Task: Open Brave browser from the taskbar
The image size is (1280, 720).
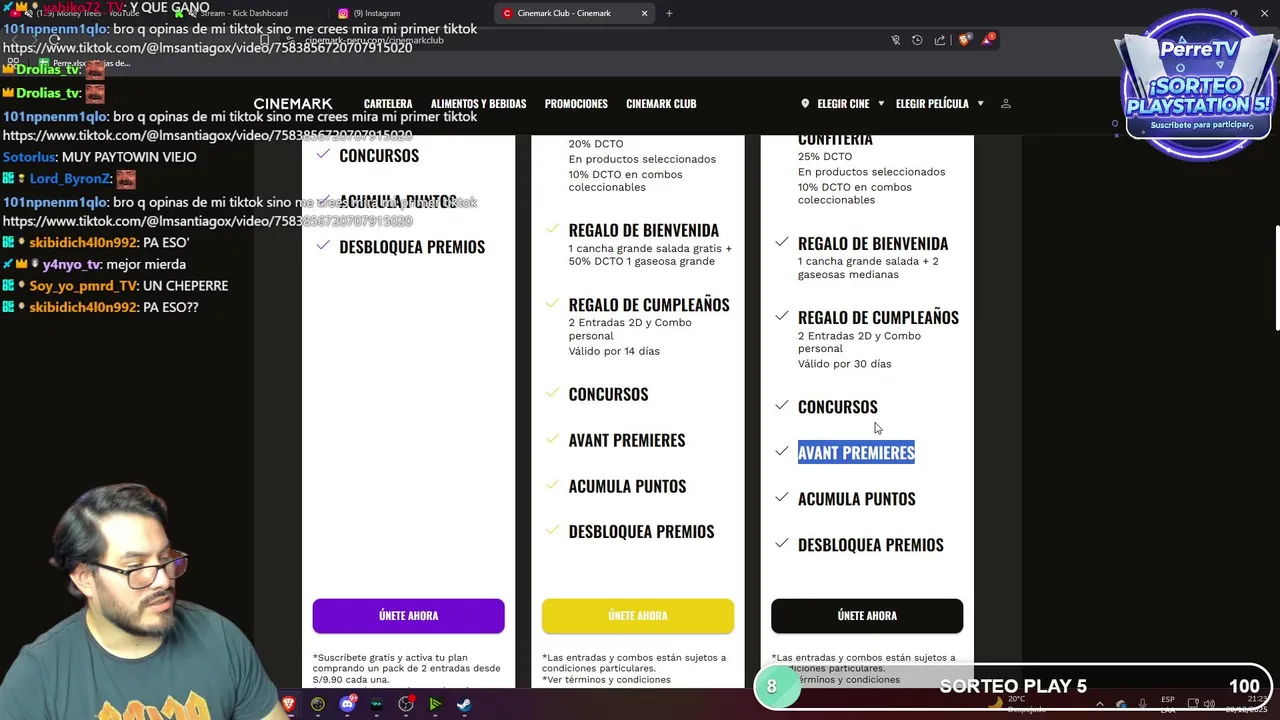Action: [x=289, y=704]
